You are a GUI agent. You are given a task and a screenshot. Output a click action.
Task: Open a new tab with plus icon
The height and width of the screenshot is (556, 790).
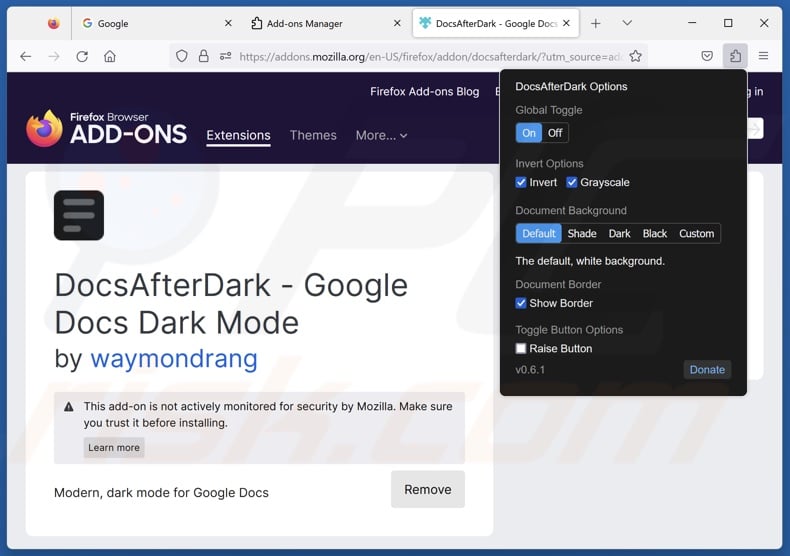pyautogui.click(x=596, y=23)
